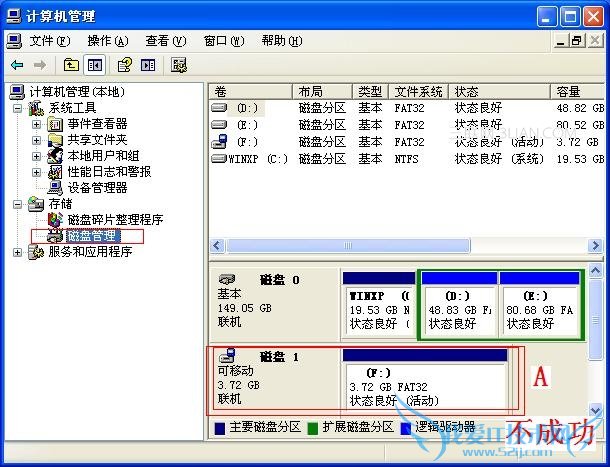Open the 文件(F) menu
The height and width of the screenshot is (467, 610).
click(50, 41)
